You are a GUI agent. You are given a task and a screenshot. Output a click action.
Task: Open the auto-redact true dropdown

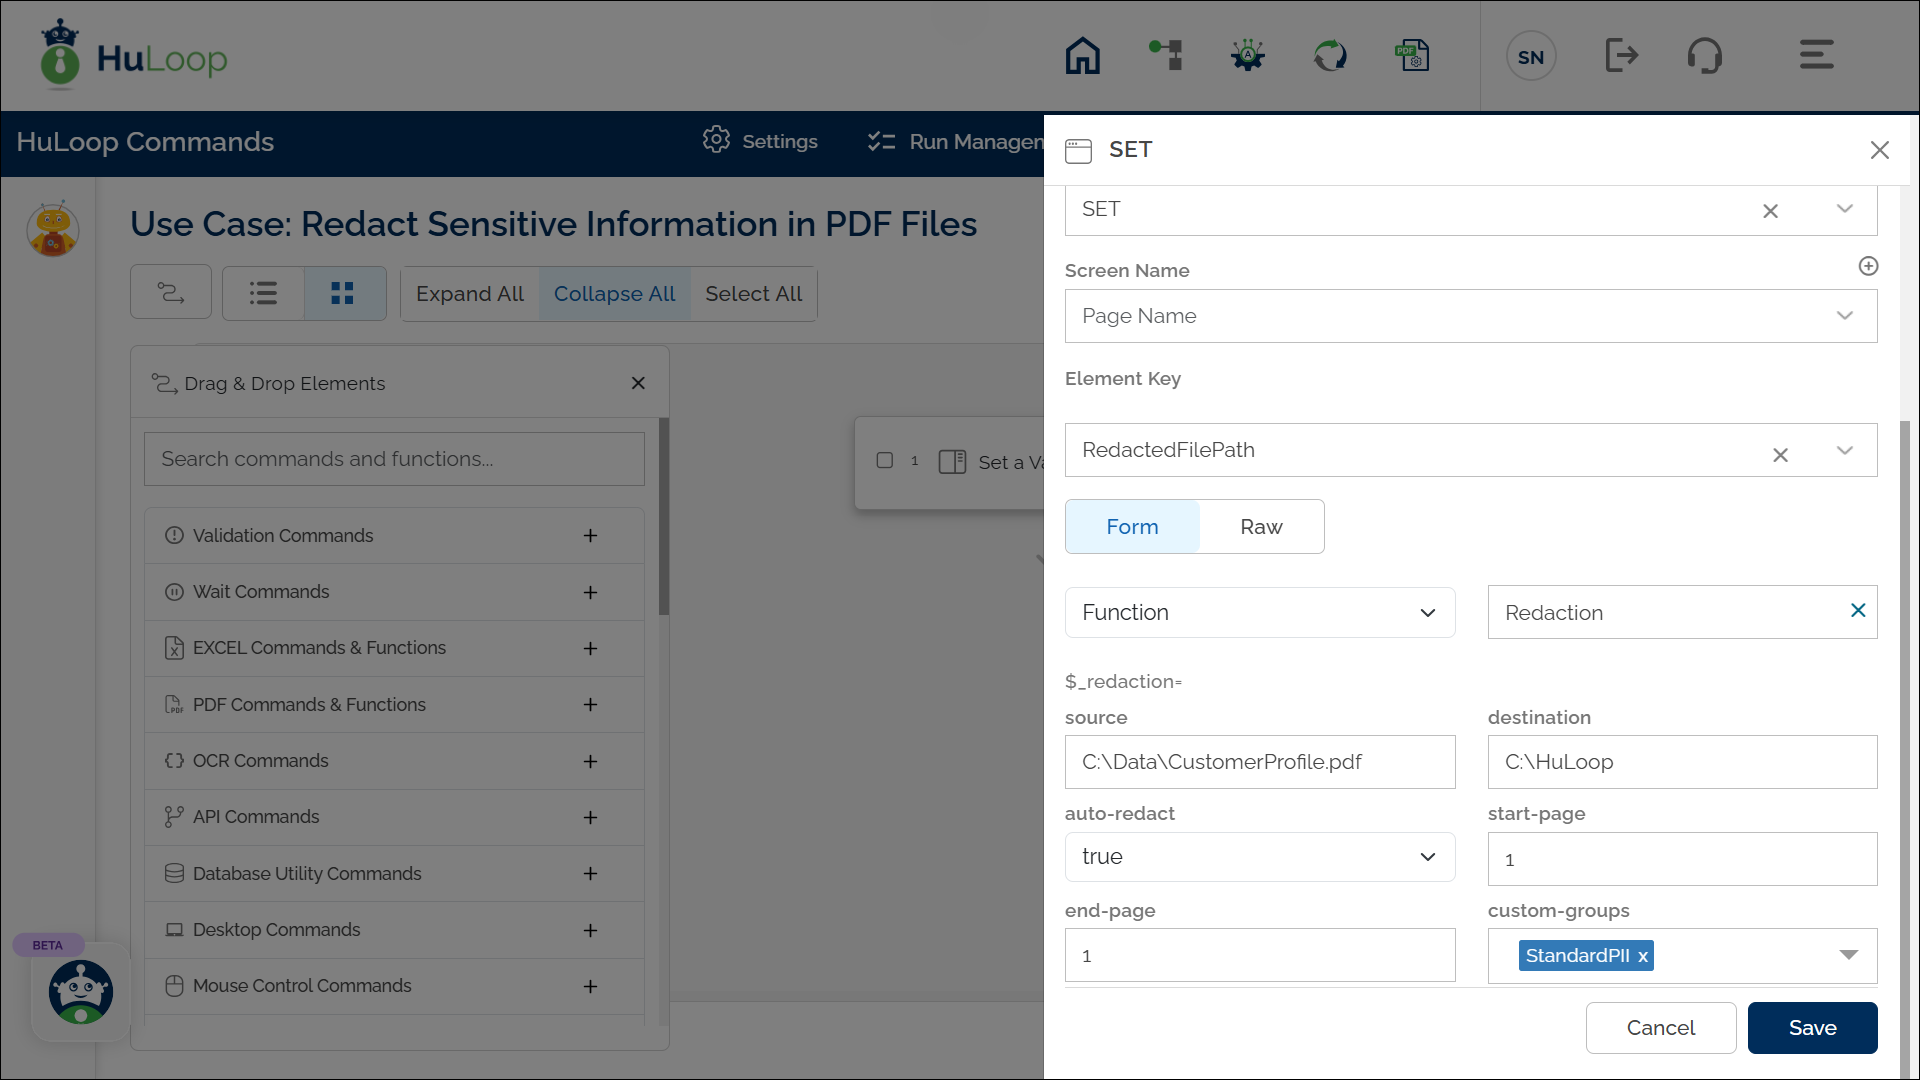pyautogui.click(x=1259, y=857)
